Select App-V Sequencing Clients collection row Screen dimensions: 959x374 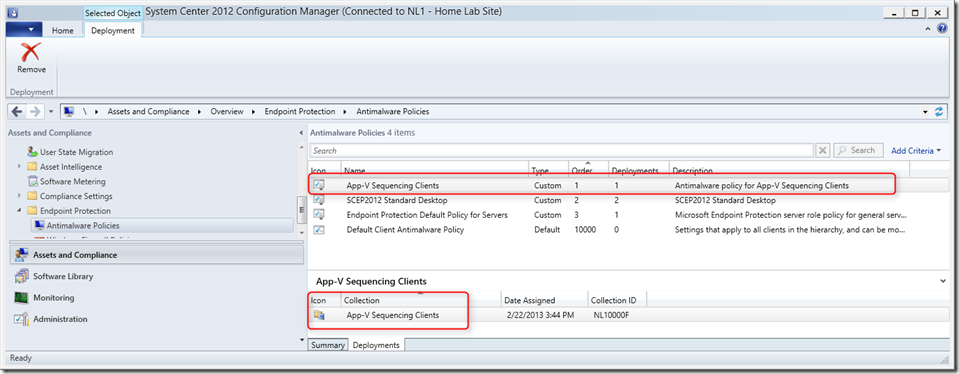(x=628, y=315)
